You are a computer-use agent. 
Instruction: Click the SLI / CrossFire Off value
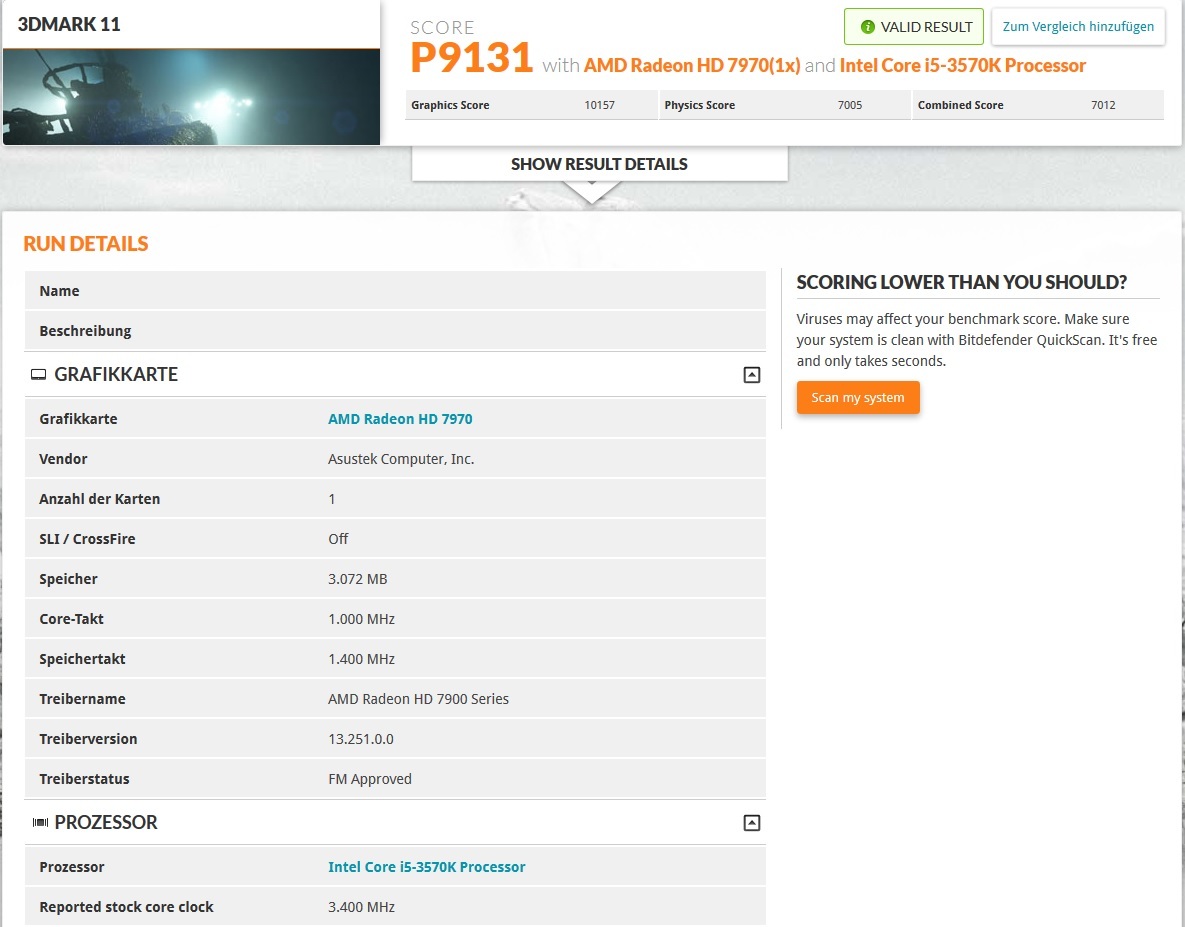[338, 539]
